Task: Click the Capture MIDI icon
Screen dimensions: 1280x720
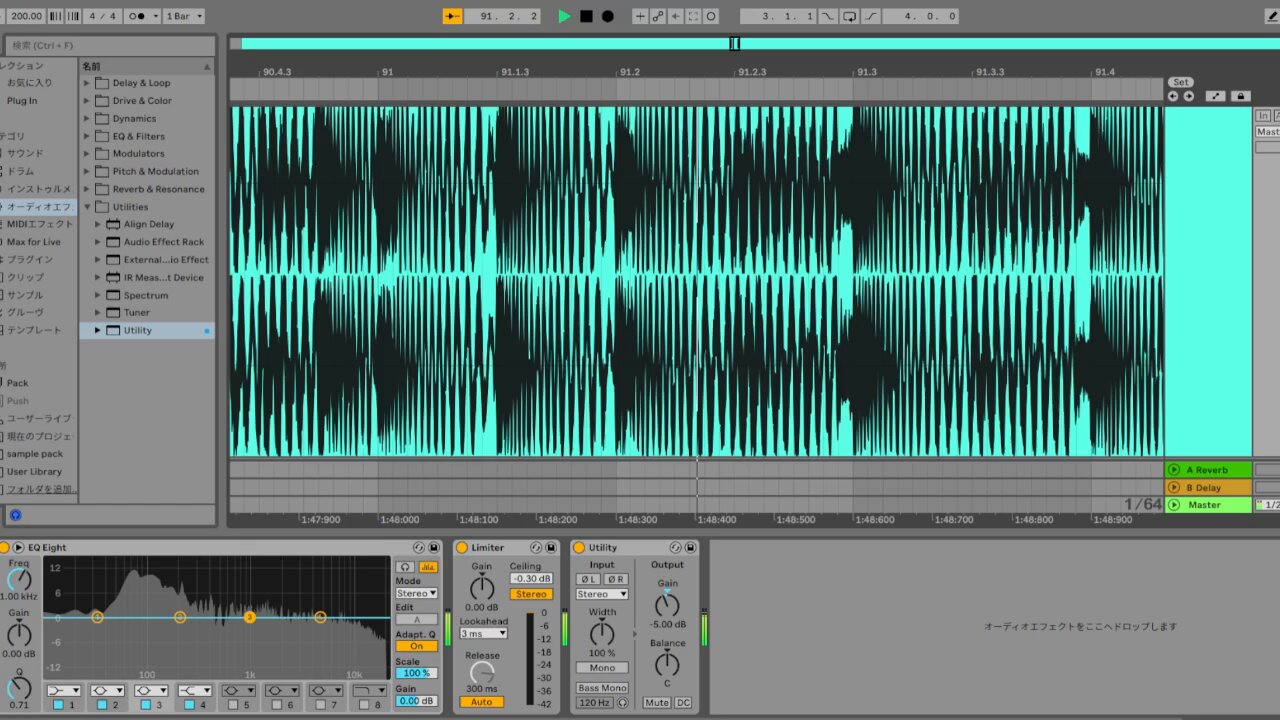Action: (x=693, y=16)
